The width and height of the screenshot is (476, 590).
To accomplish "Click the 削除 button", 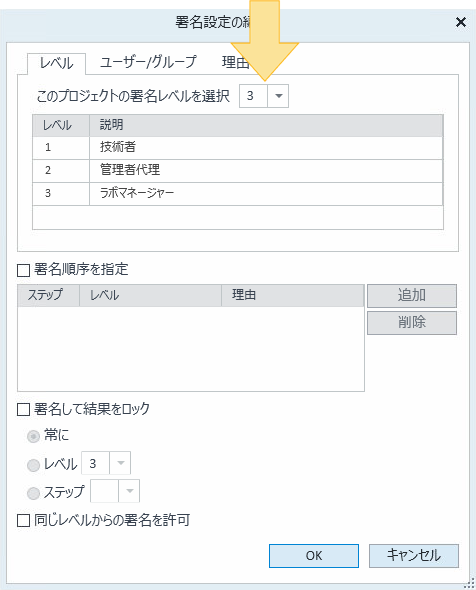I will [x=412, y=323].
